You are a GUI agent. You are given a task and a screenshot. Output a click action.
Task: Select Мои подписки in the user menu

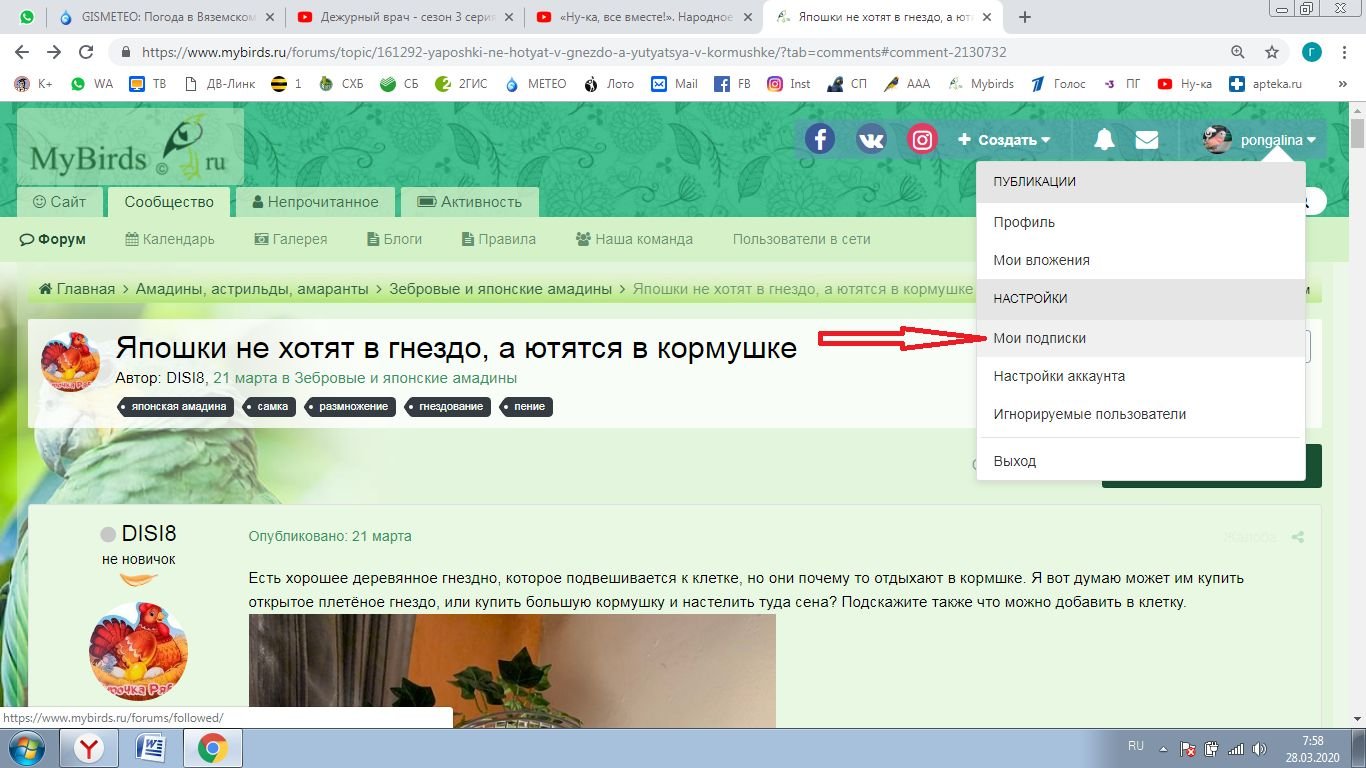(x=1039, y=338)
